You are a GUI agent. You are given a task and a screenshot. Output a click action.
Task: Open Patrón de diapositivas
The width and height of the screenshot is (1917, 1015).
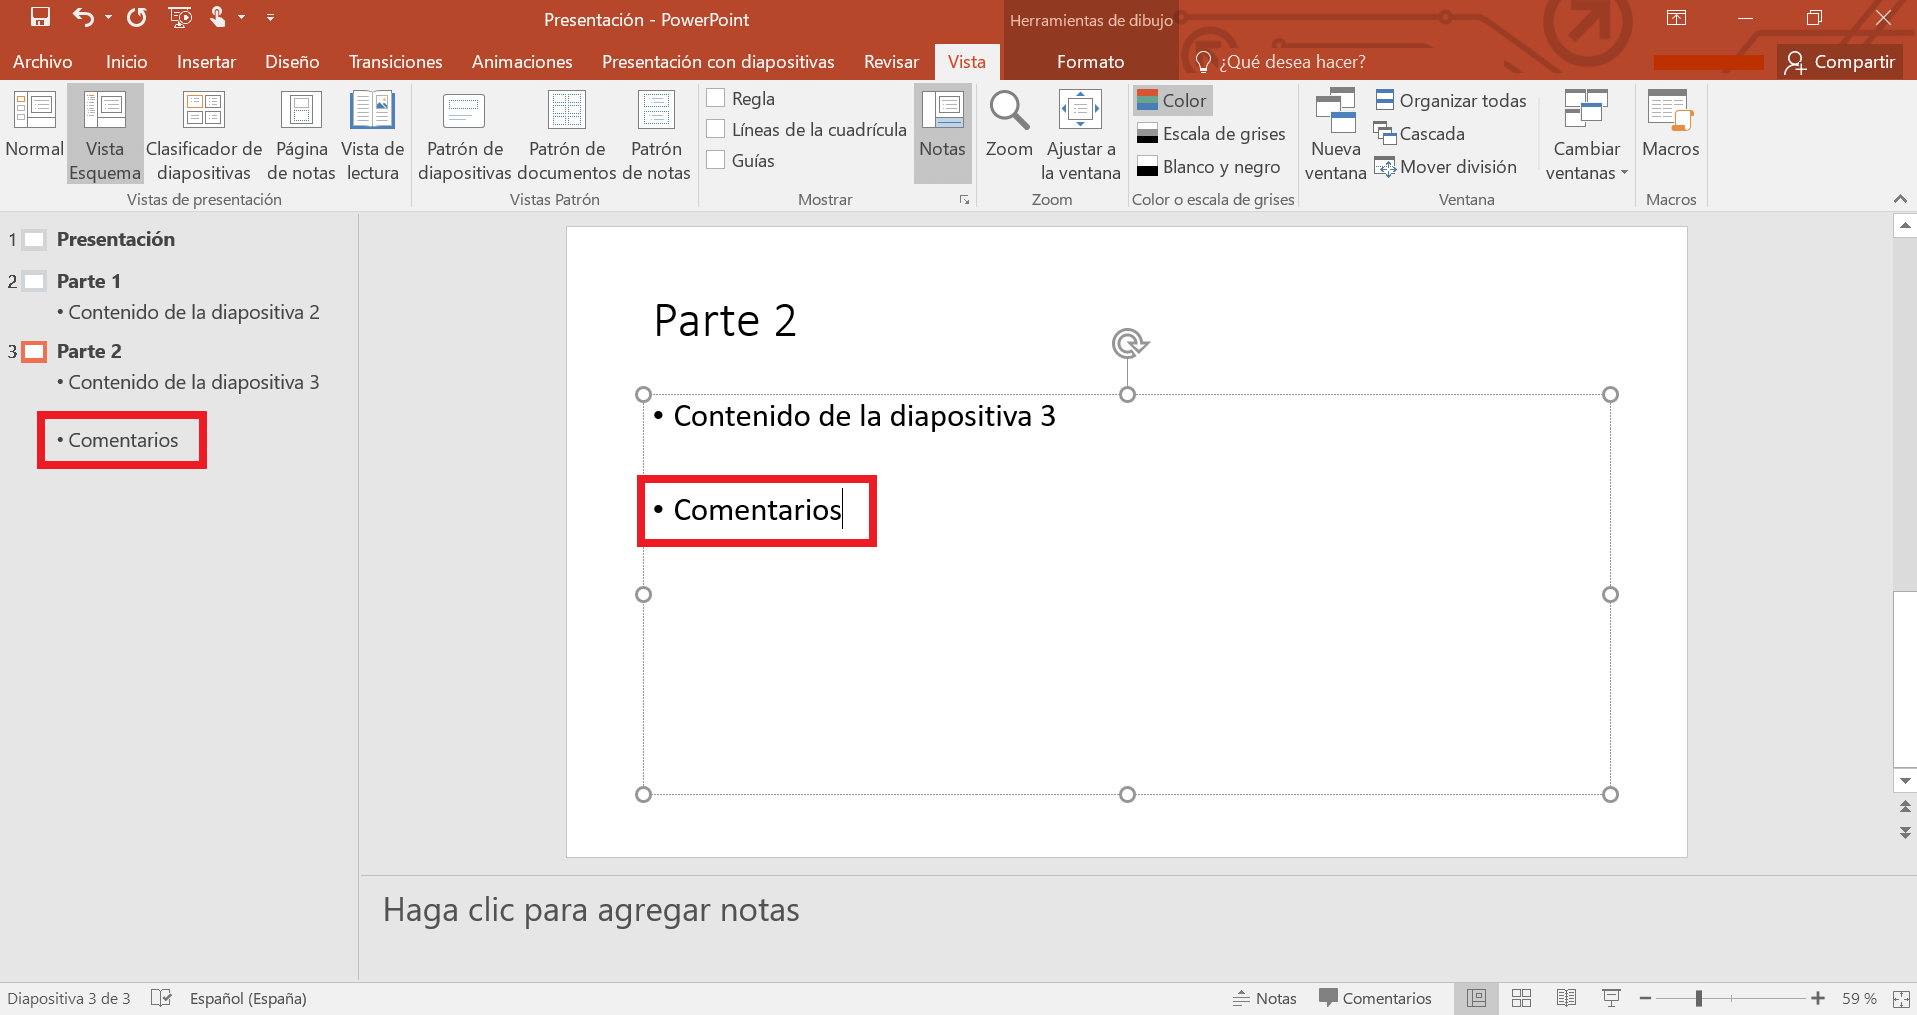(x=465, y=135)
